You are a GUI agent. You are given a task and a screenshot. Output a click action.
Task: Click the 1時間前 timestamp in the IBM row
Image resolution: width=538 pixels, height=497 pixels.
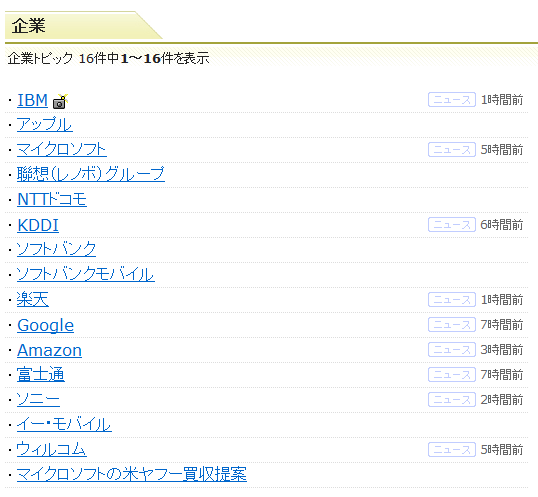click(x=502, y=100)
